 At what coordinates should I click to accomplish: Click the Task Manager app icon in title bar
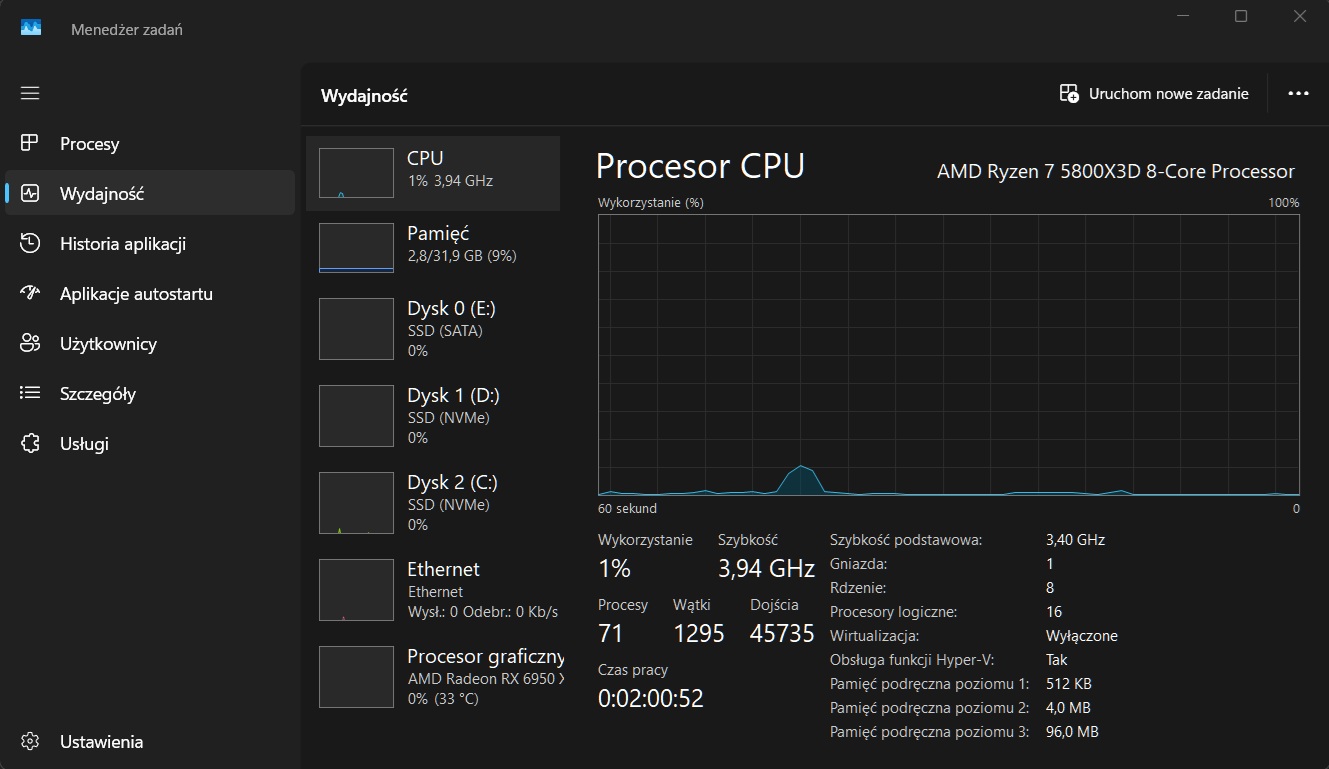[31, 28]
